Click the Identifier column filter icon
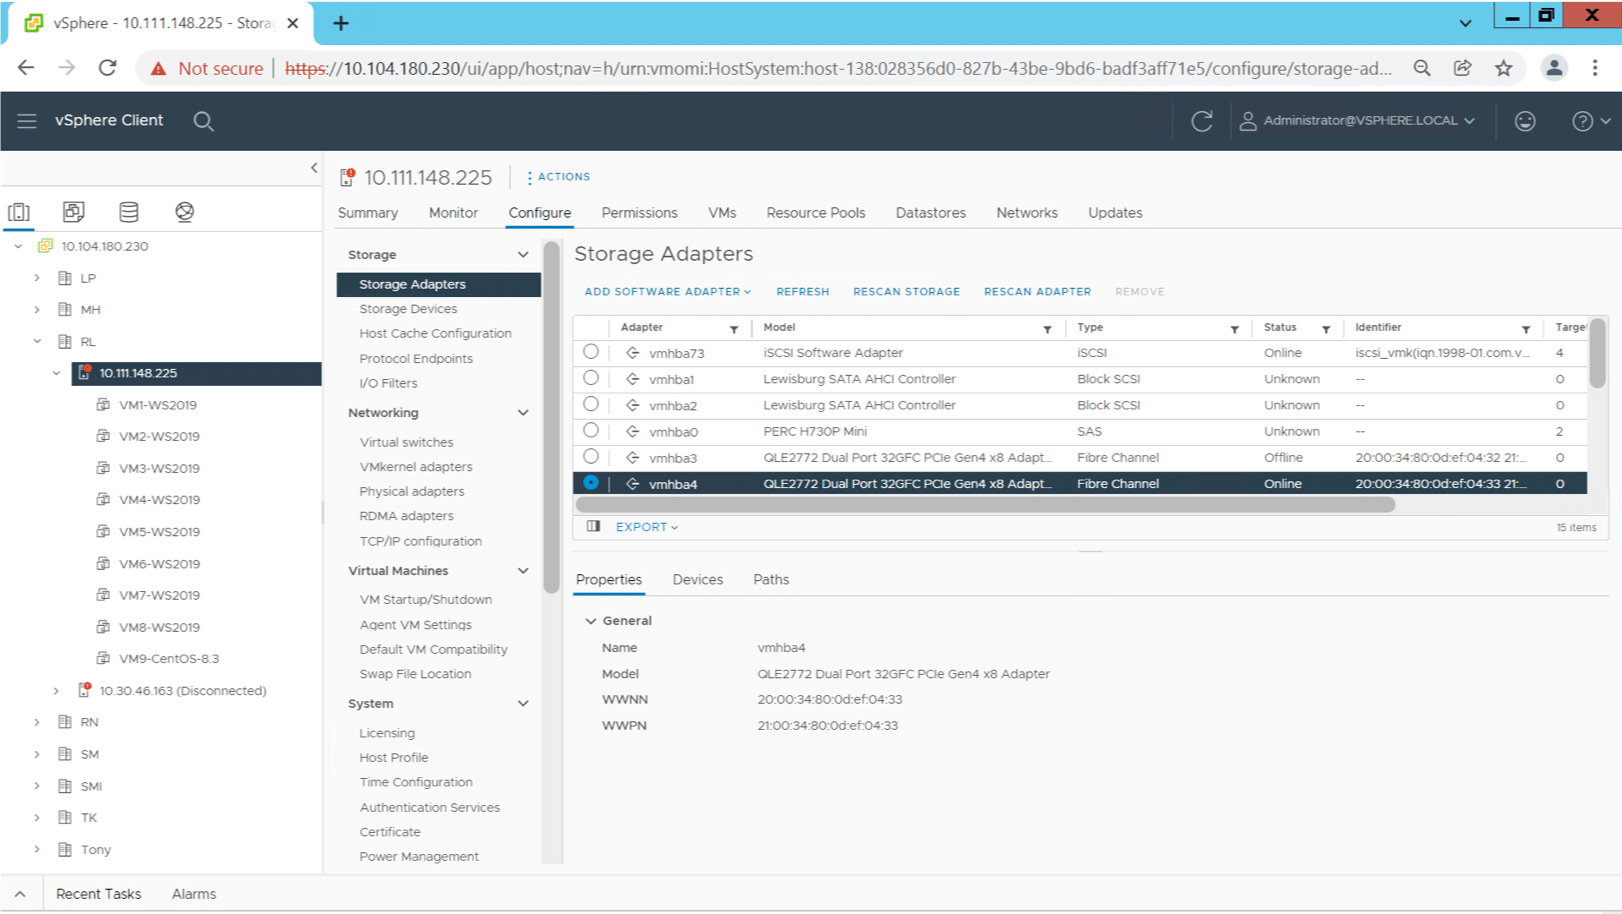Viewport: 1622px width, 914px height. [1526, 329]
